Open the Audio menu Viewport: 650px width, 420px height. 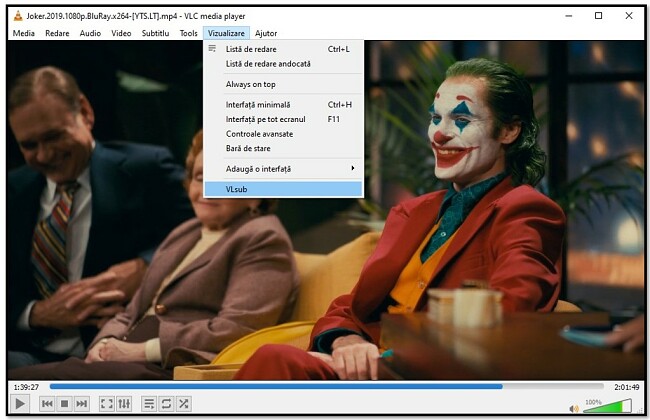tap(90, 33)
